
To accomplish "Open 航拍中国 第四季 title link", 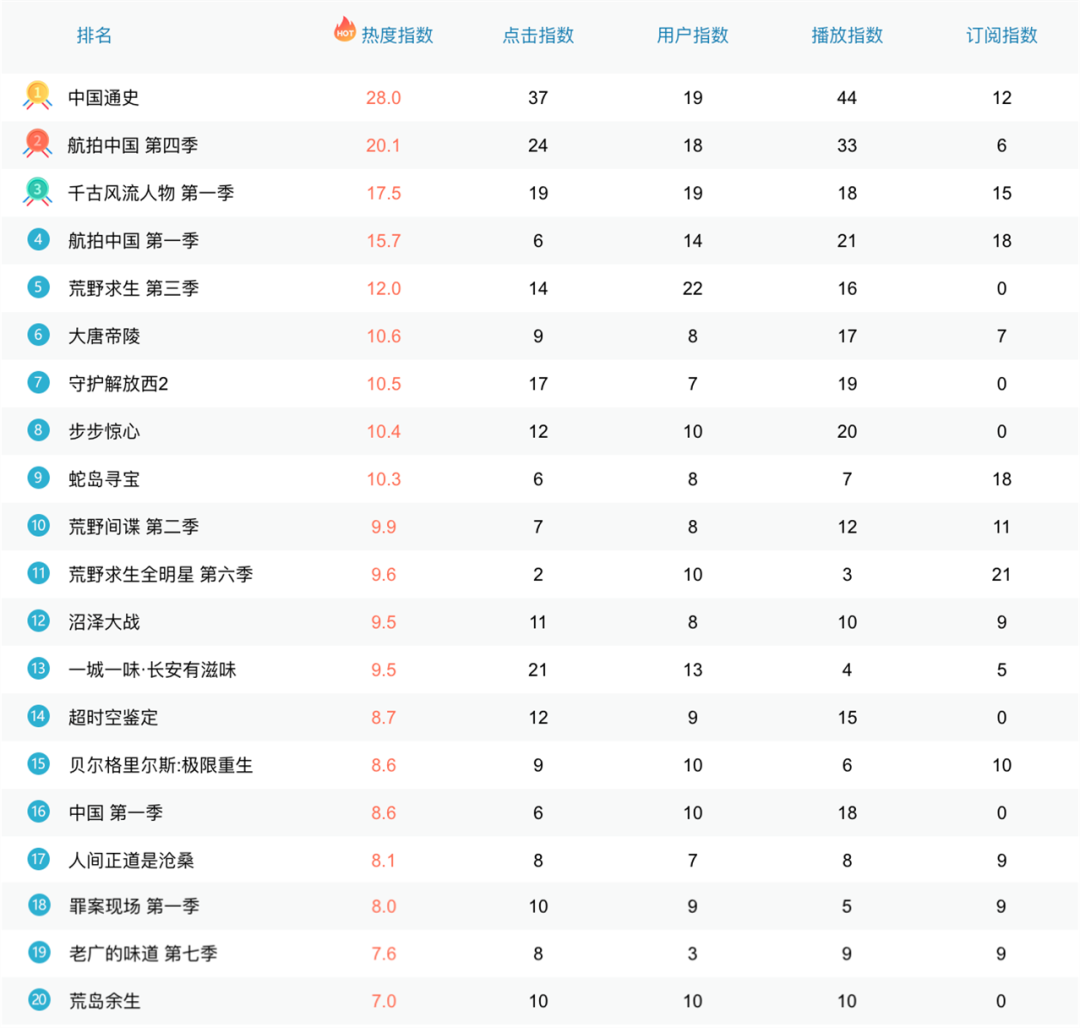I will [x=133, y=146].
